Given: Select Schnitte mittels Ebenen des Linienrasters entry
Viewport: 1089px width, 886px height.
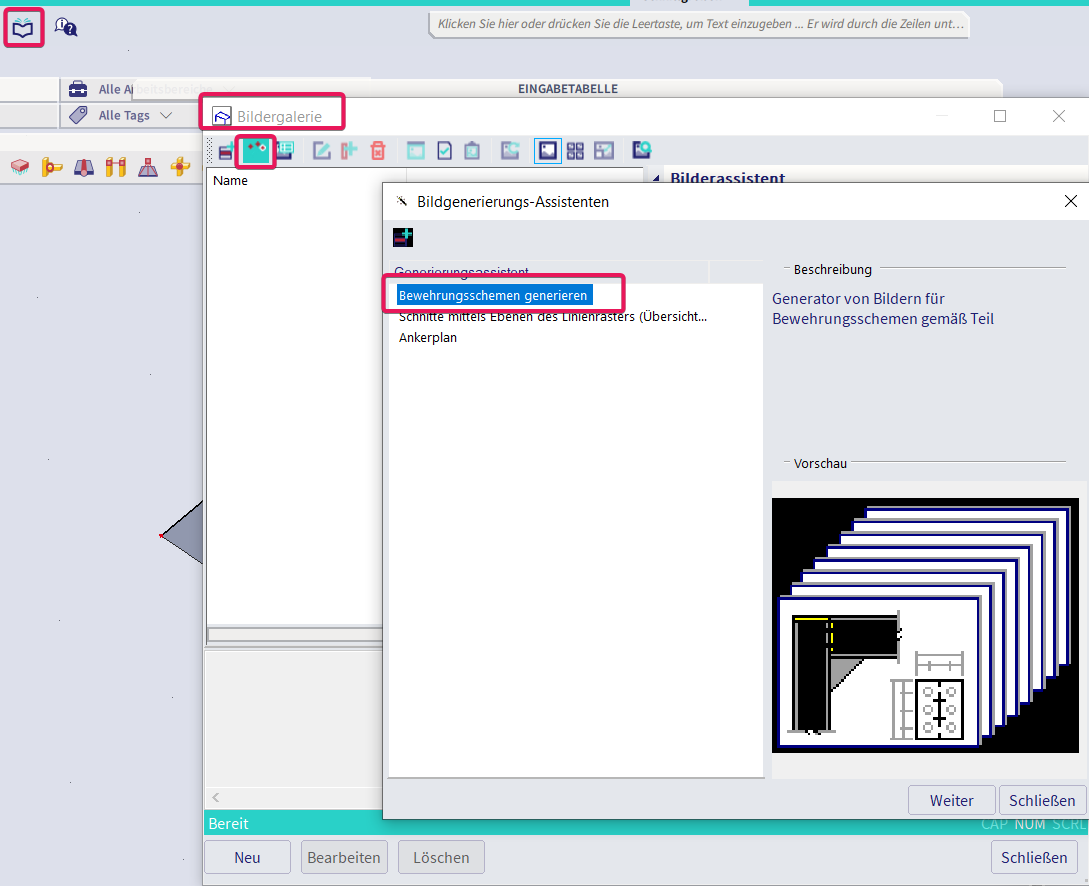Looking at the screenshot, I should pyautogui.click(x=553, y=317).
